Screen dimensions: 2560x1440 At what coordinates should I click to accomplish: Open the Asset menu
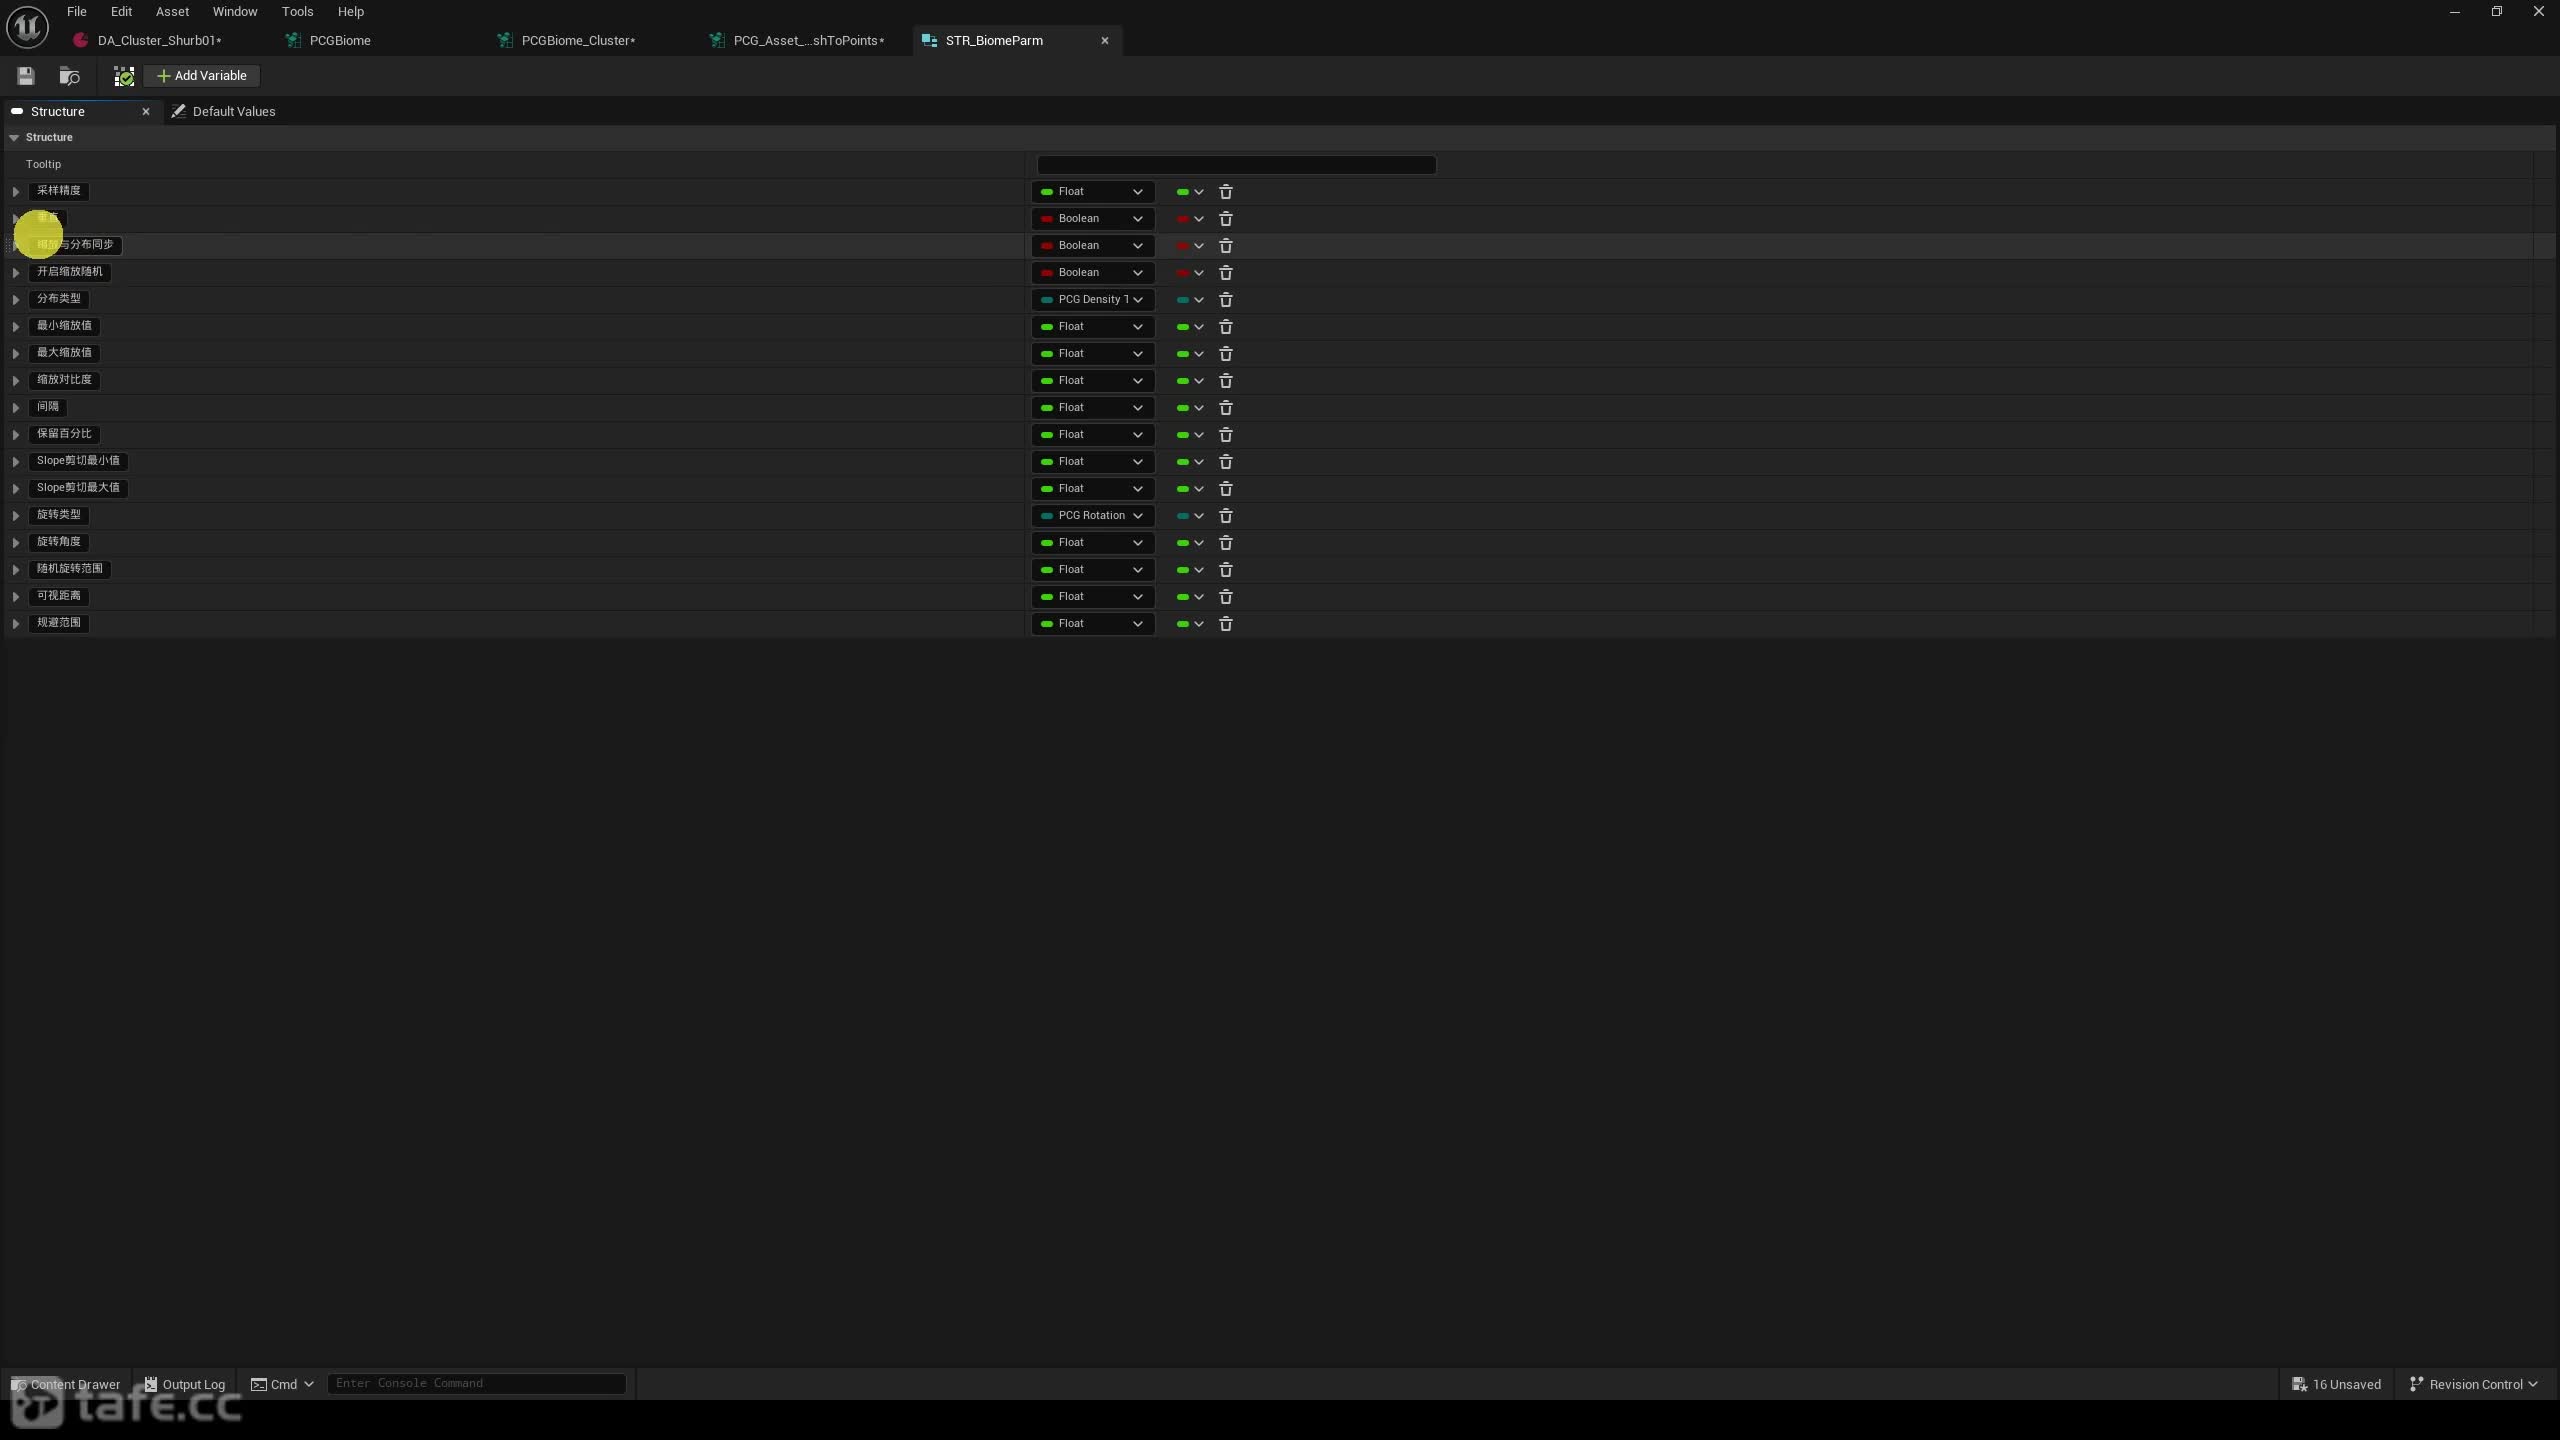(173, 12)
